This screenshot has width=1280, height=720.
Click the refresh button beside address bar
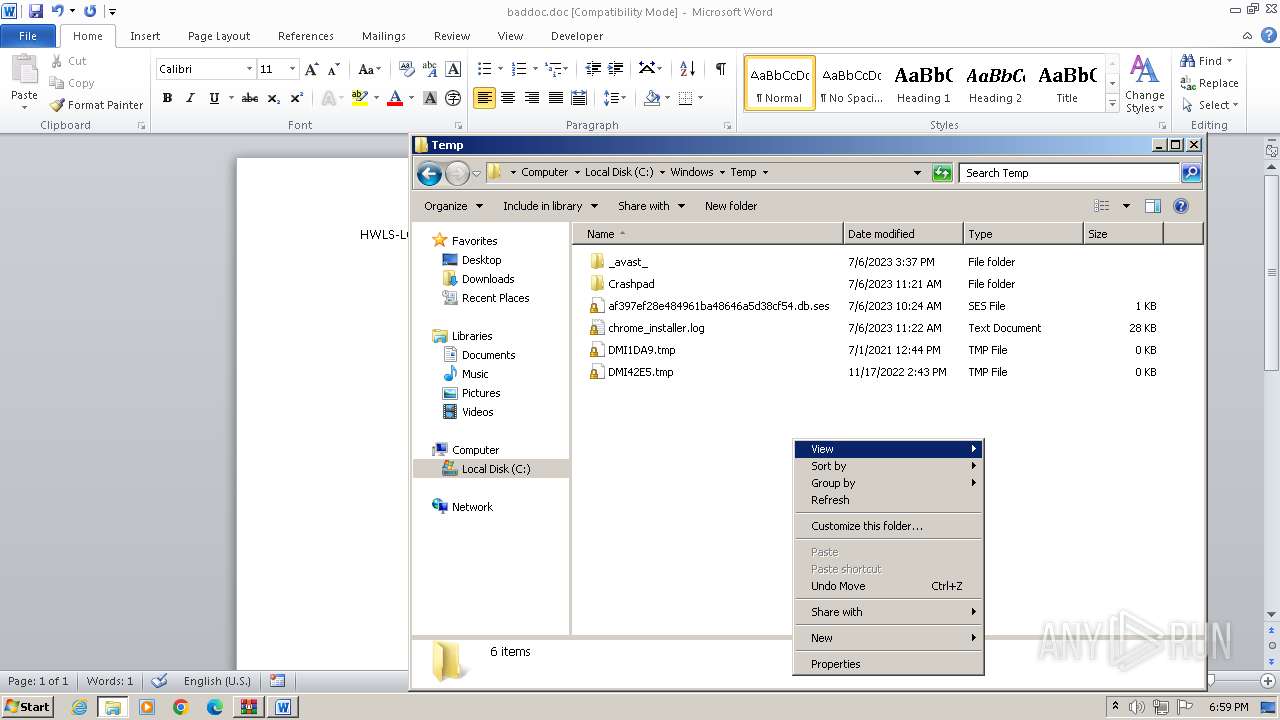942,173
